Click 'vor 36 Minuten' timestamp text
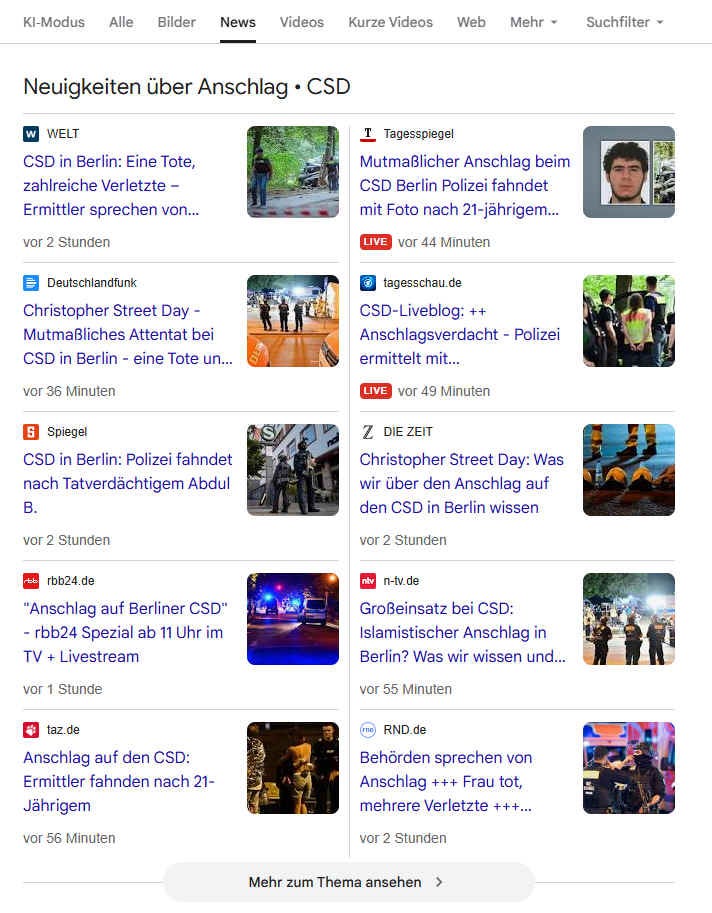The height and width of the screenshot is (913, 712). (x=69, y=391)
